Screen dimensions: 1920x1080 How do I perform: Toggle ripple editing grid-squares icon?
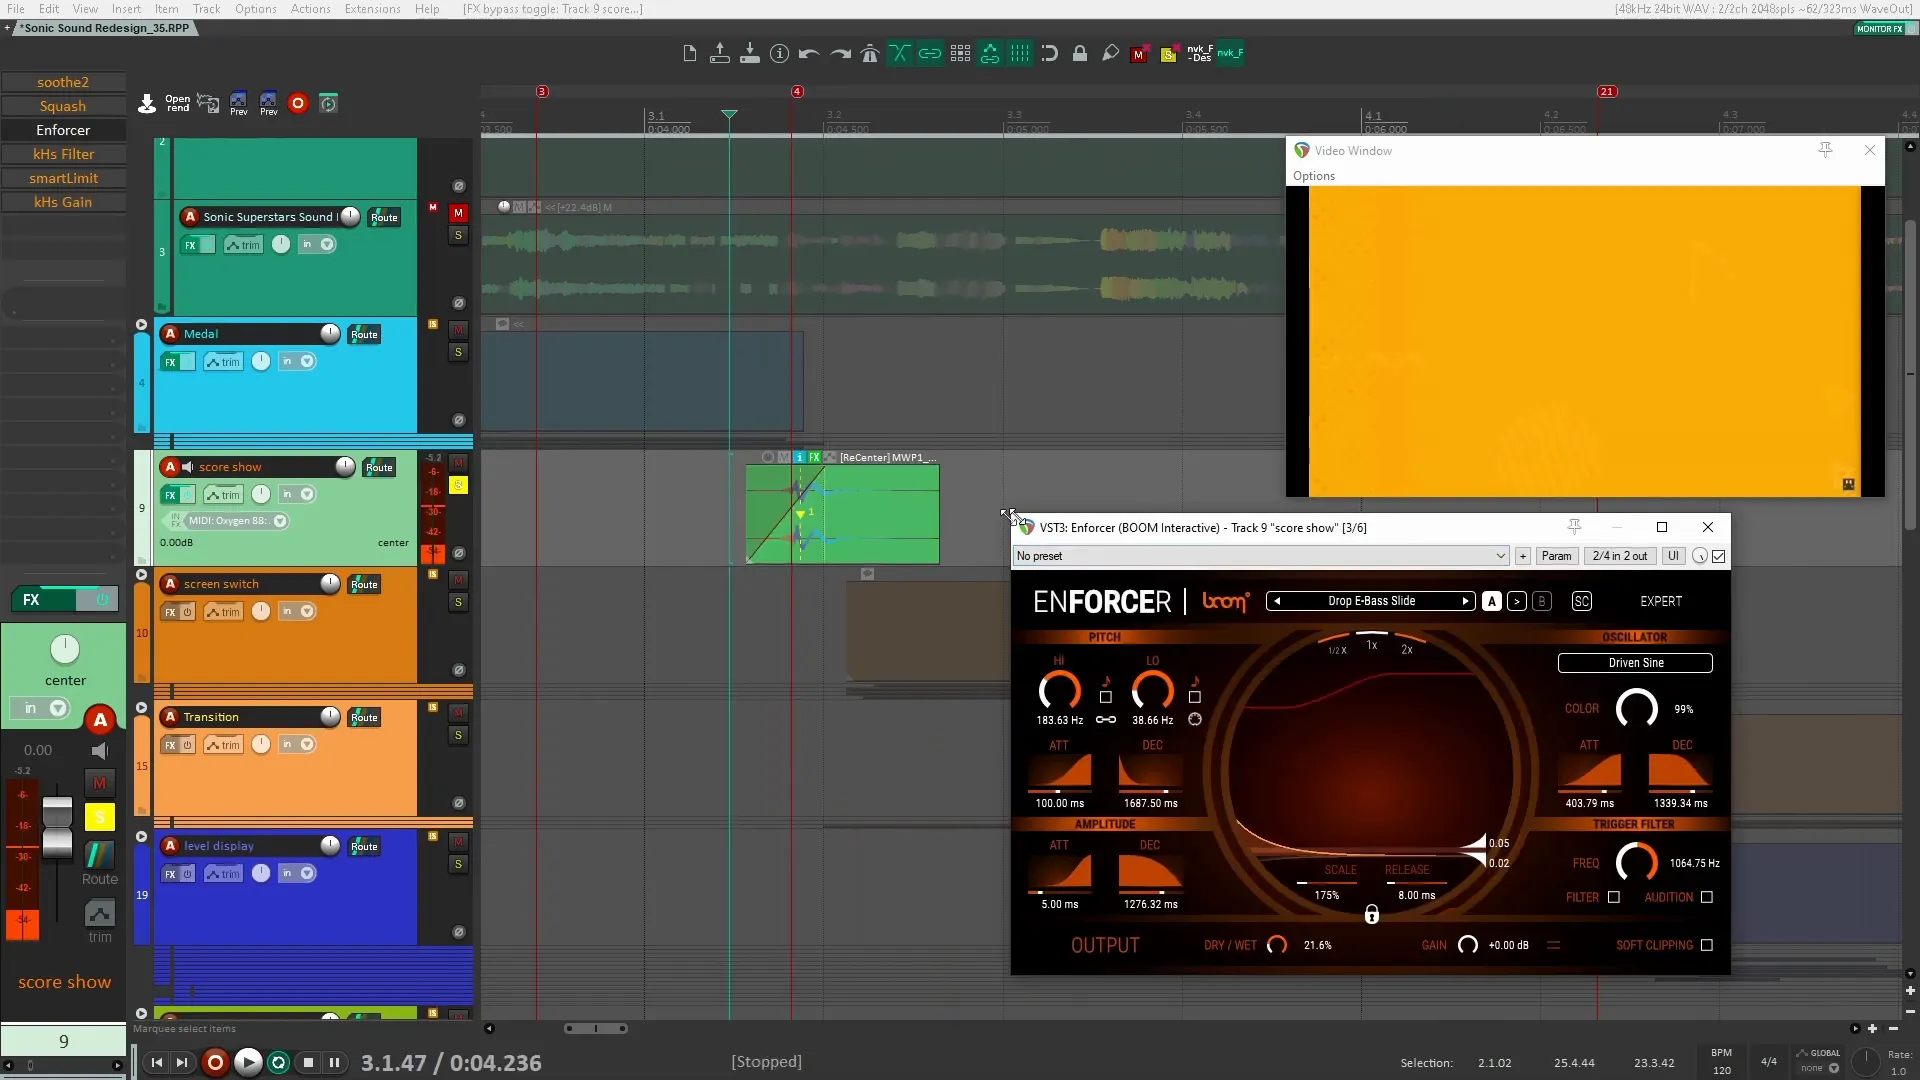pyautogui.click(x=960, y=54)
